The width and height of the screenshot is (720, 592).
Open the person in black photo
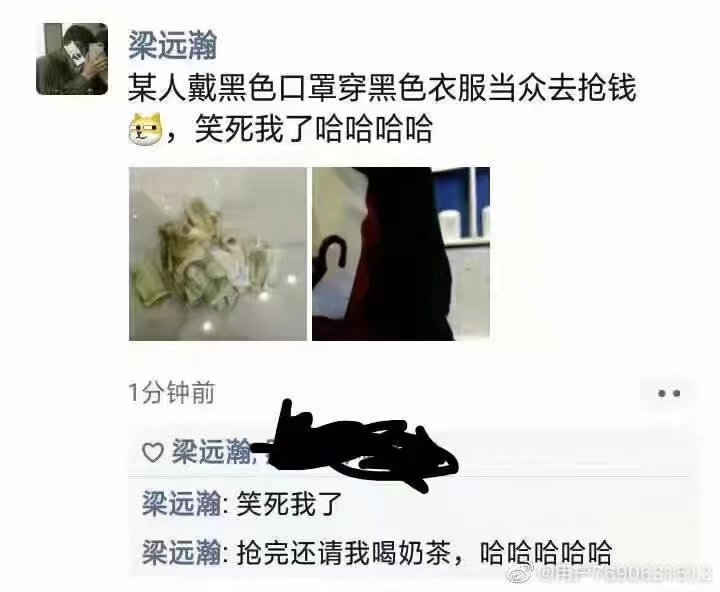coord(401,254)
